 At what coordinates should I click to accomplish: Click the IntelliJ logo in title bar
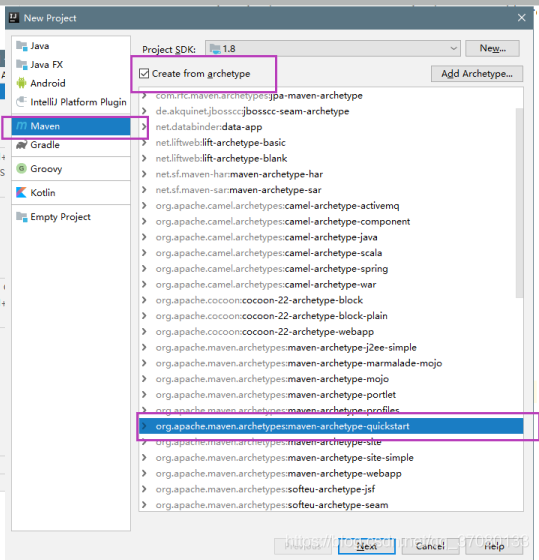tap(14, 18)
